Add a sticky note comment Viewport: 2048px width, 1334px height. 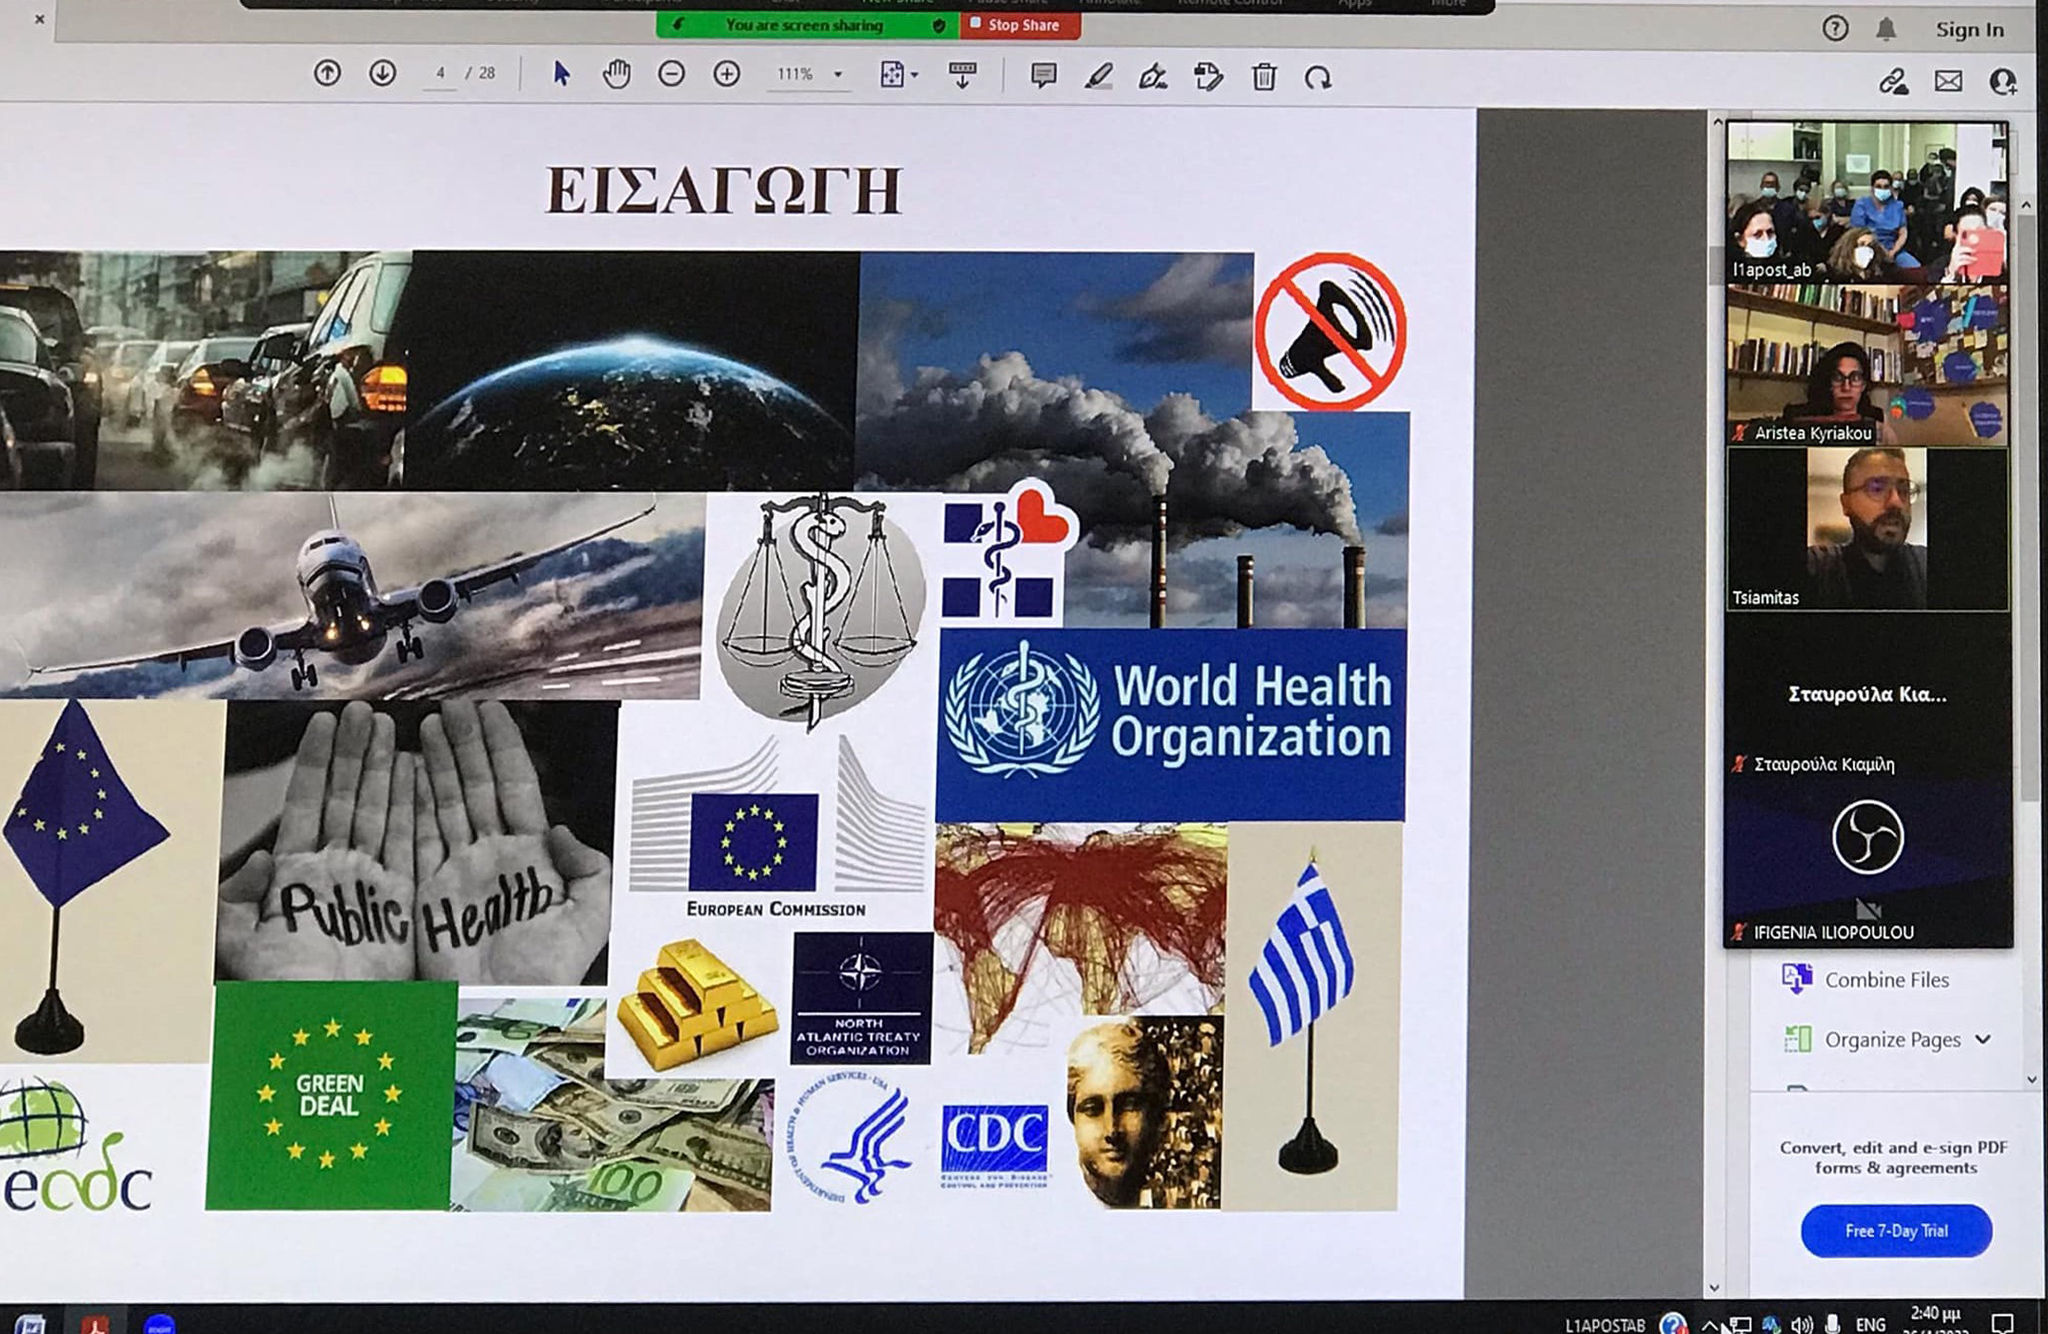1043,76
